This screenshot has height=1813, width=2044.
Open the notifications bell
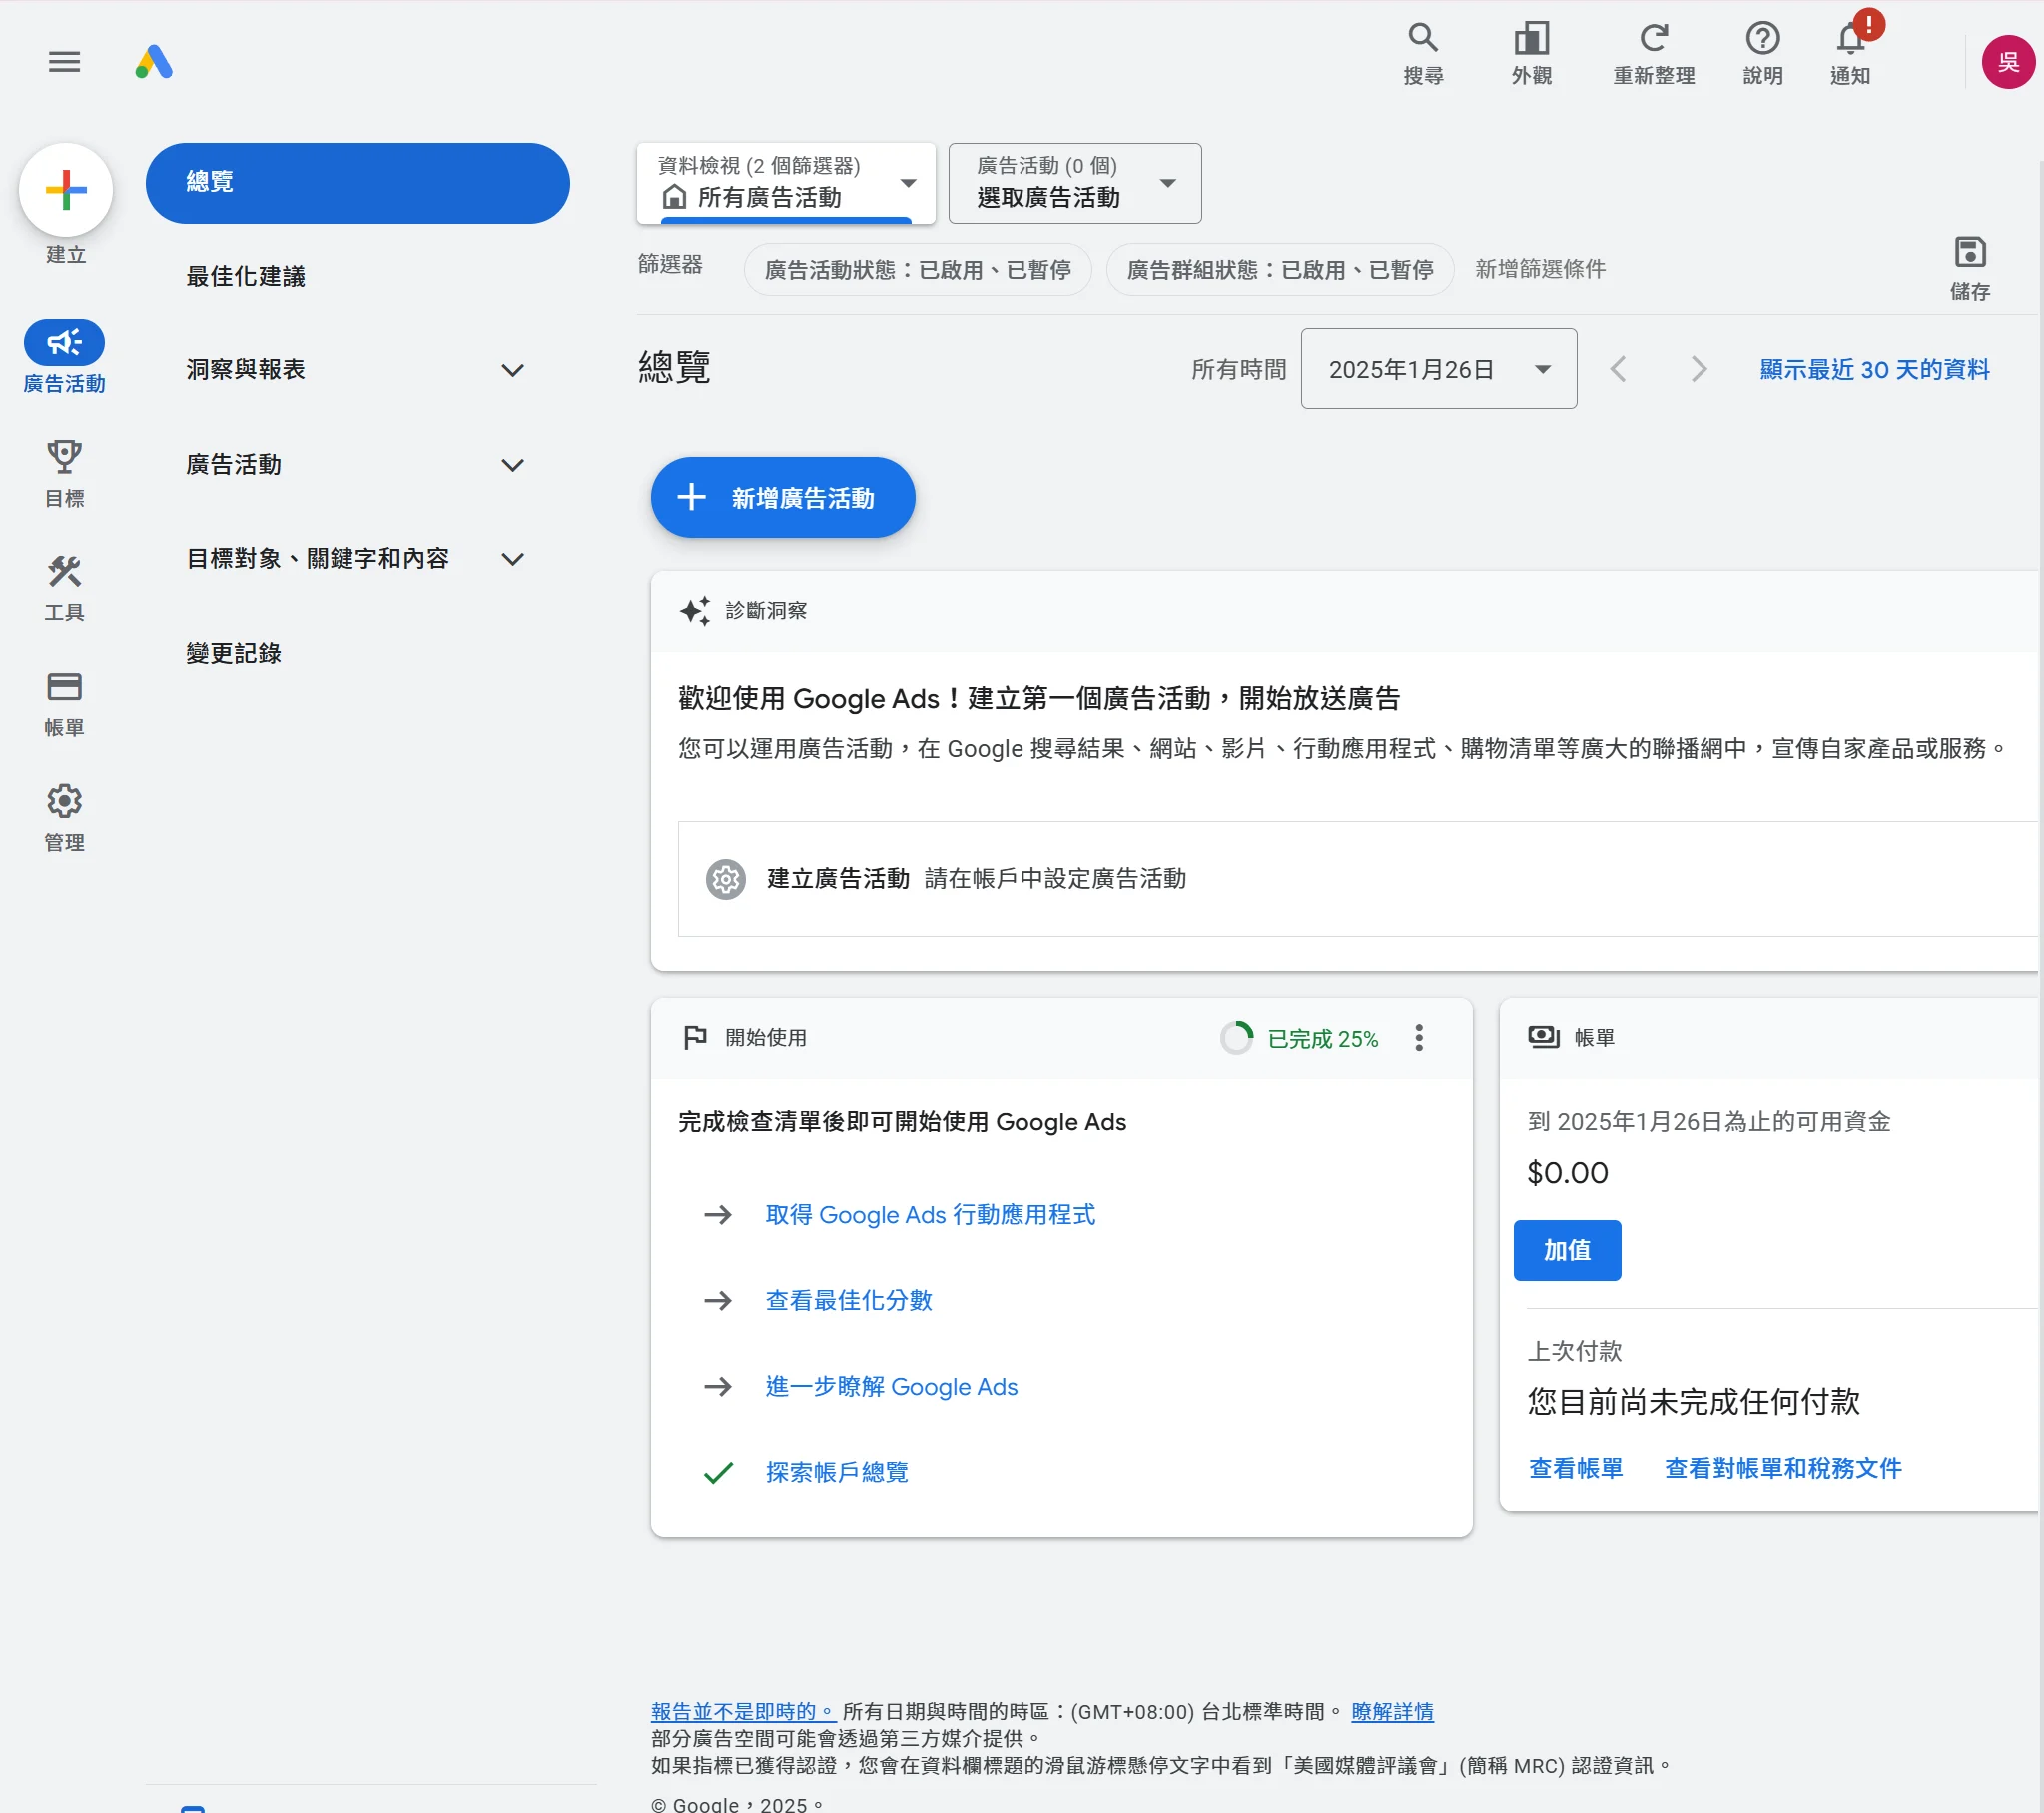pyautogui.click(x=1850, y=39)
